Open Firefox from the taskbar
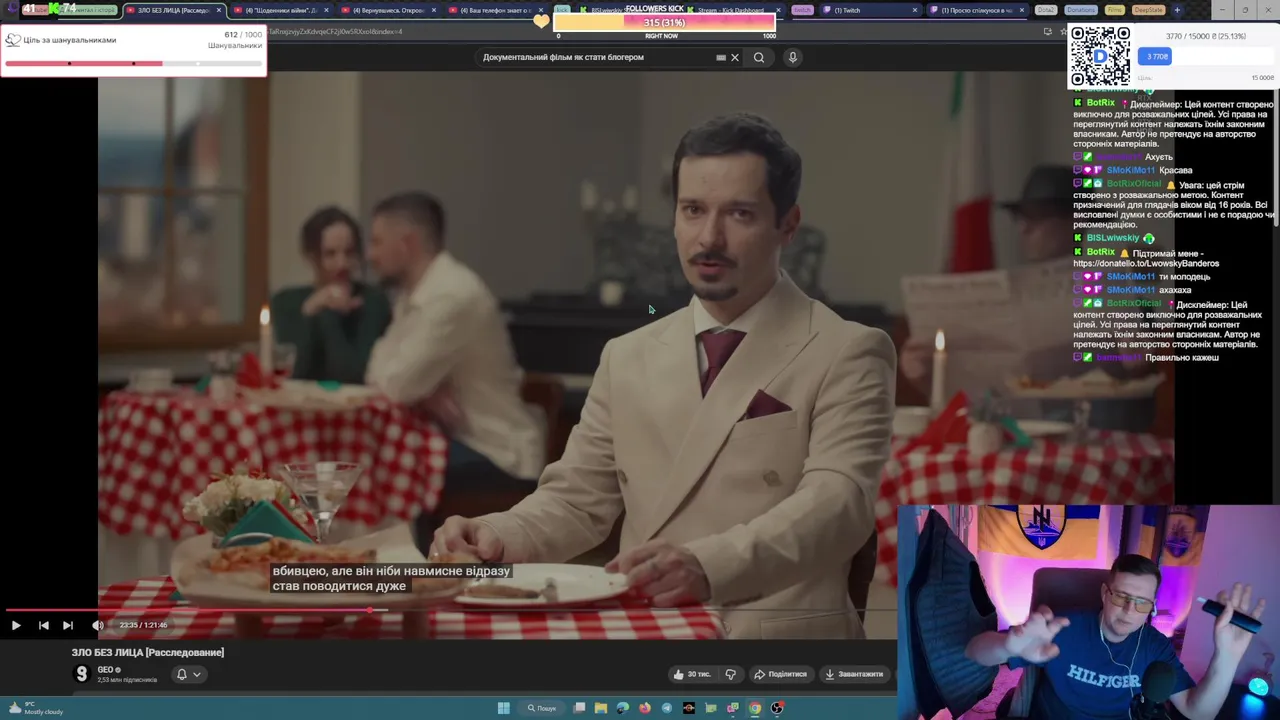The width and height of the screenshot is (1280, 720). (x=645, y=708)
